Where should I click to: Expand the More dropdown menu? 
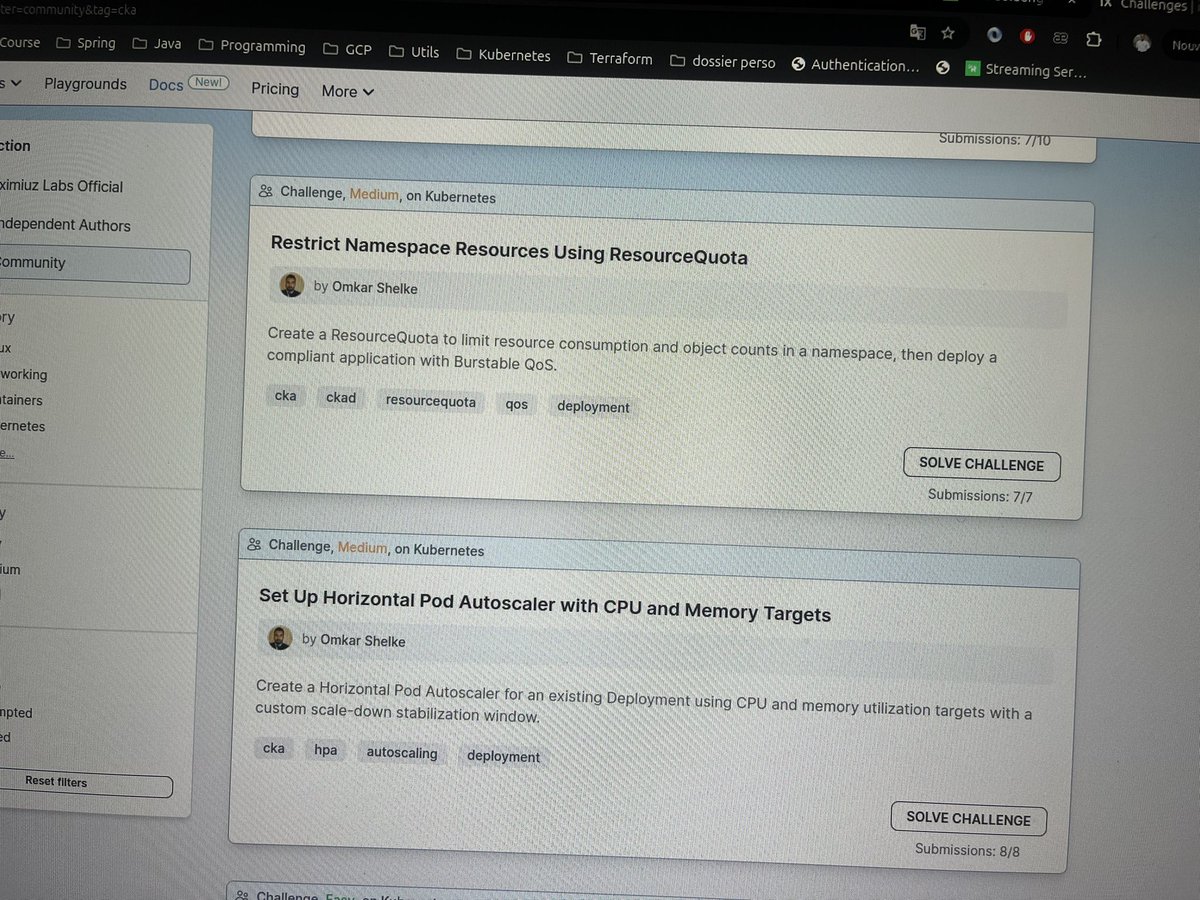click(347, 91)
